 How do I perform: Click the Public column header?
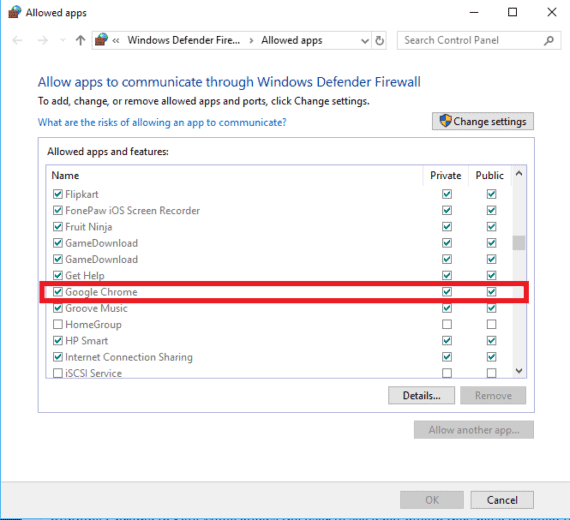(x=490, y=175)
